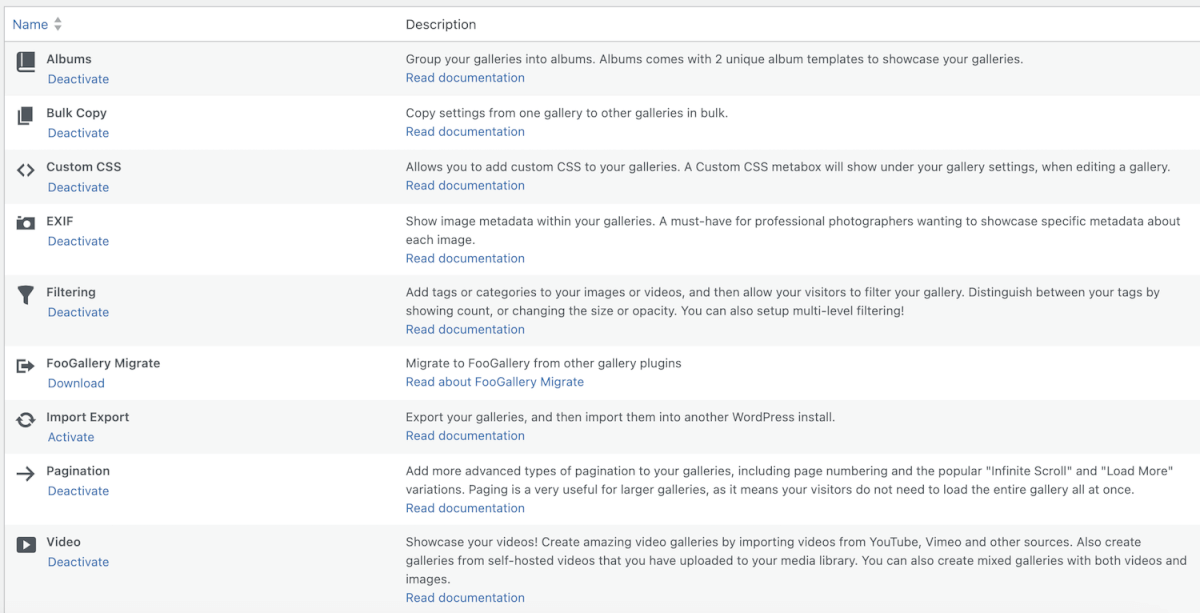Click the Pagination arrow icon

point(26,474)
